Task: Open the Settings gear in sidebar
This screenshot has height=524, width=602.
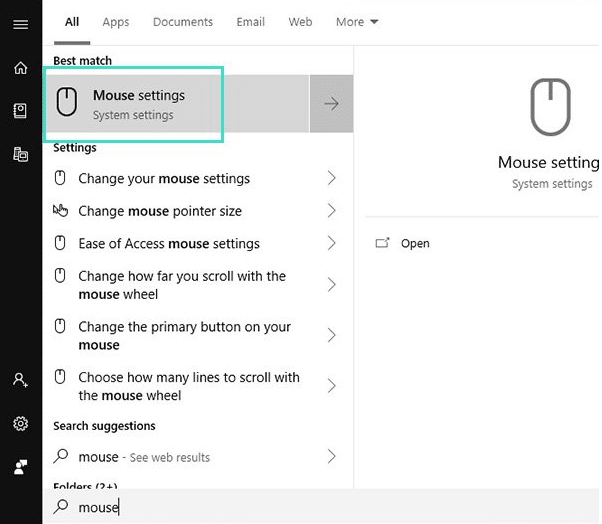Action: [20, 423]
